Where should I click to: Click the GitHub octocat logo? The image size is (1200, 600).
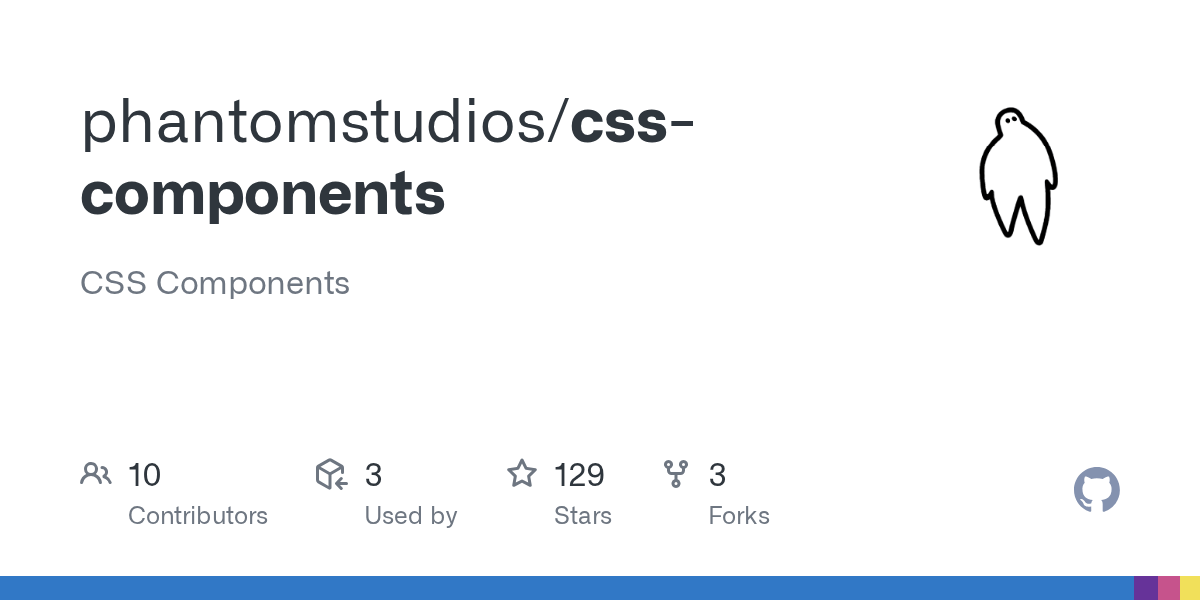1097,490
